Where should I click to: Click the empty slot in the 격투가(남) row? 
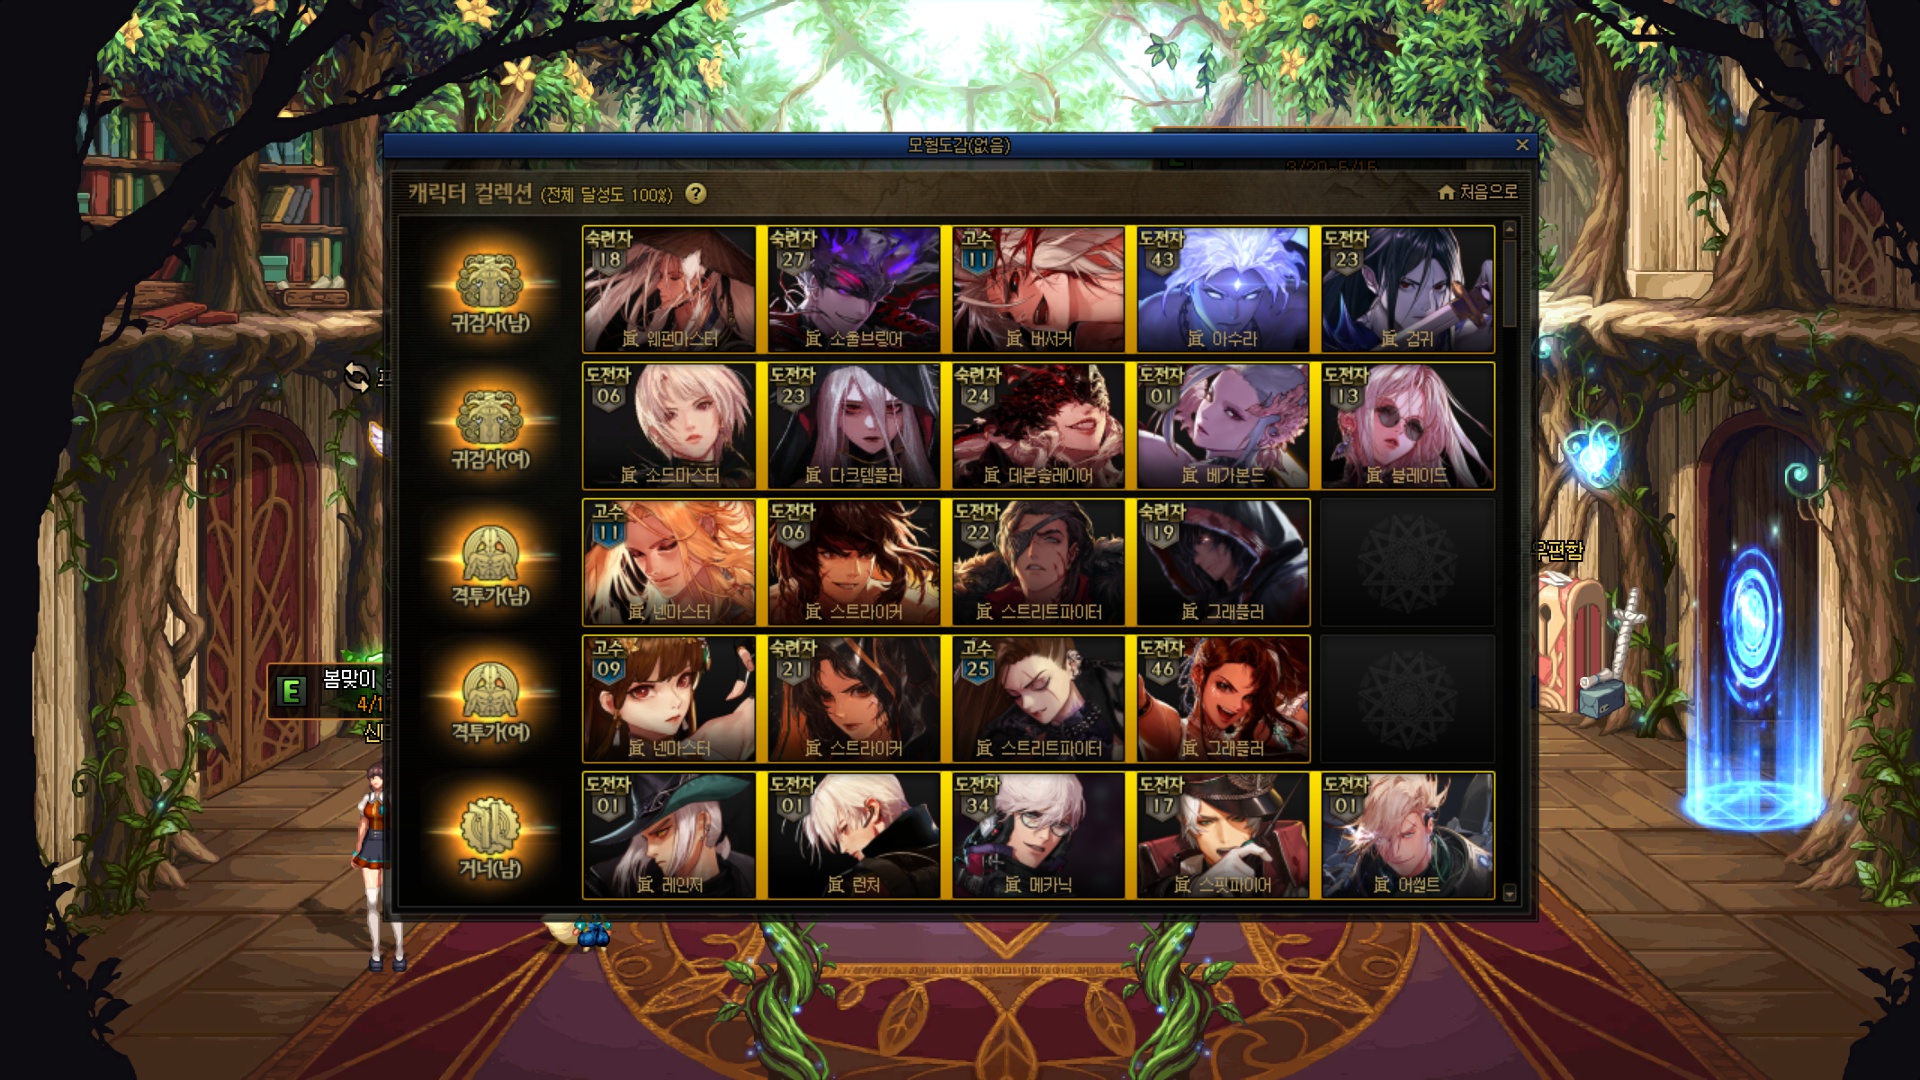pos(1407,562)
